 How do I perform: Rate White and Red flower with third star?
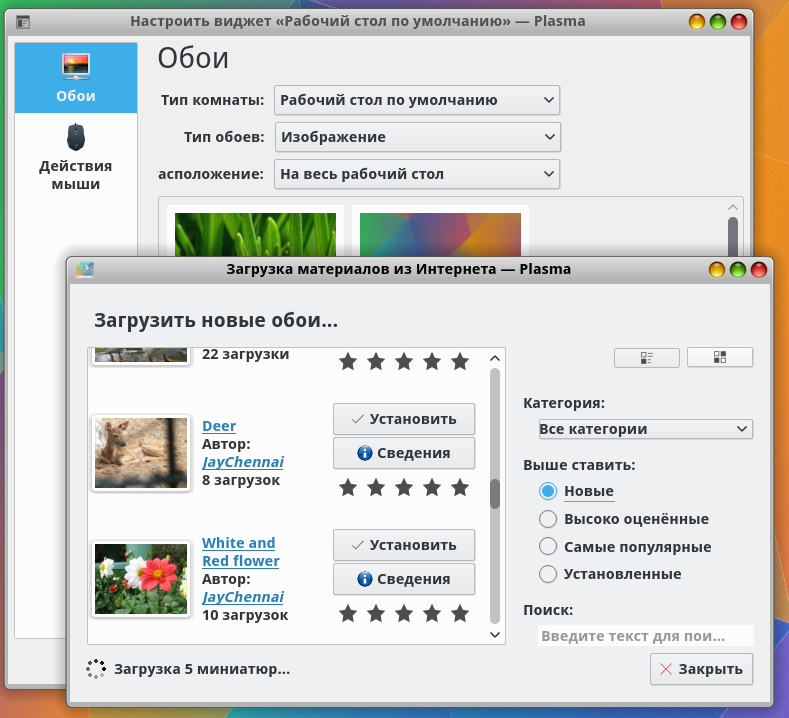coord(404,614)
